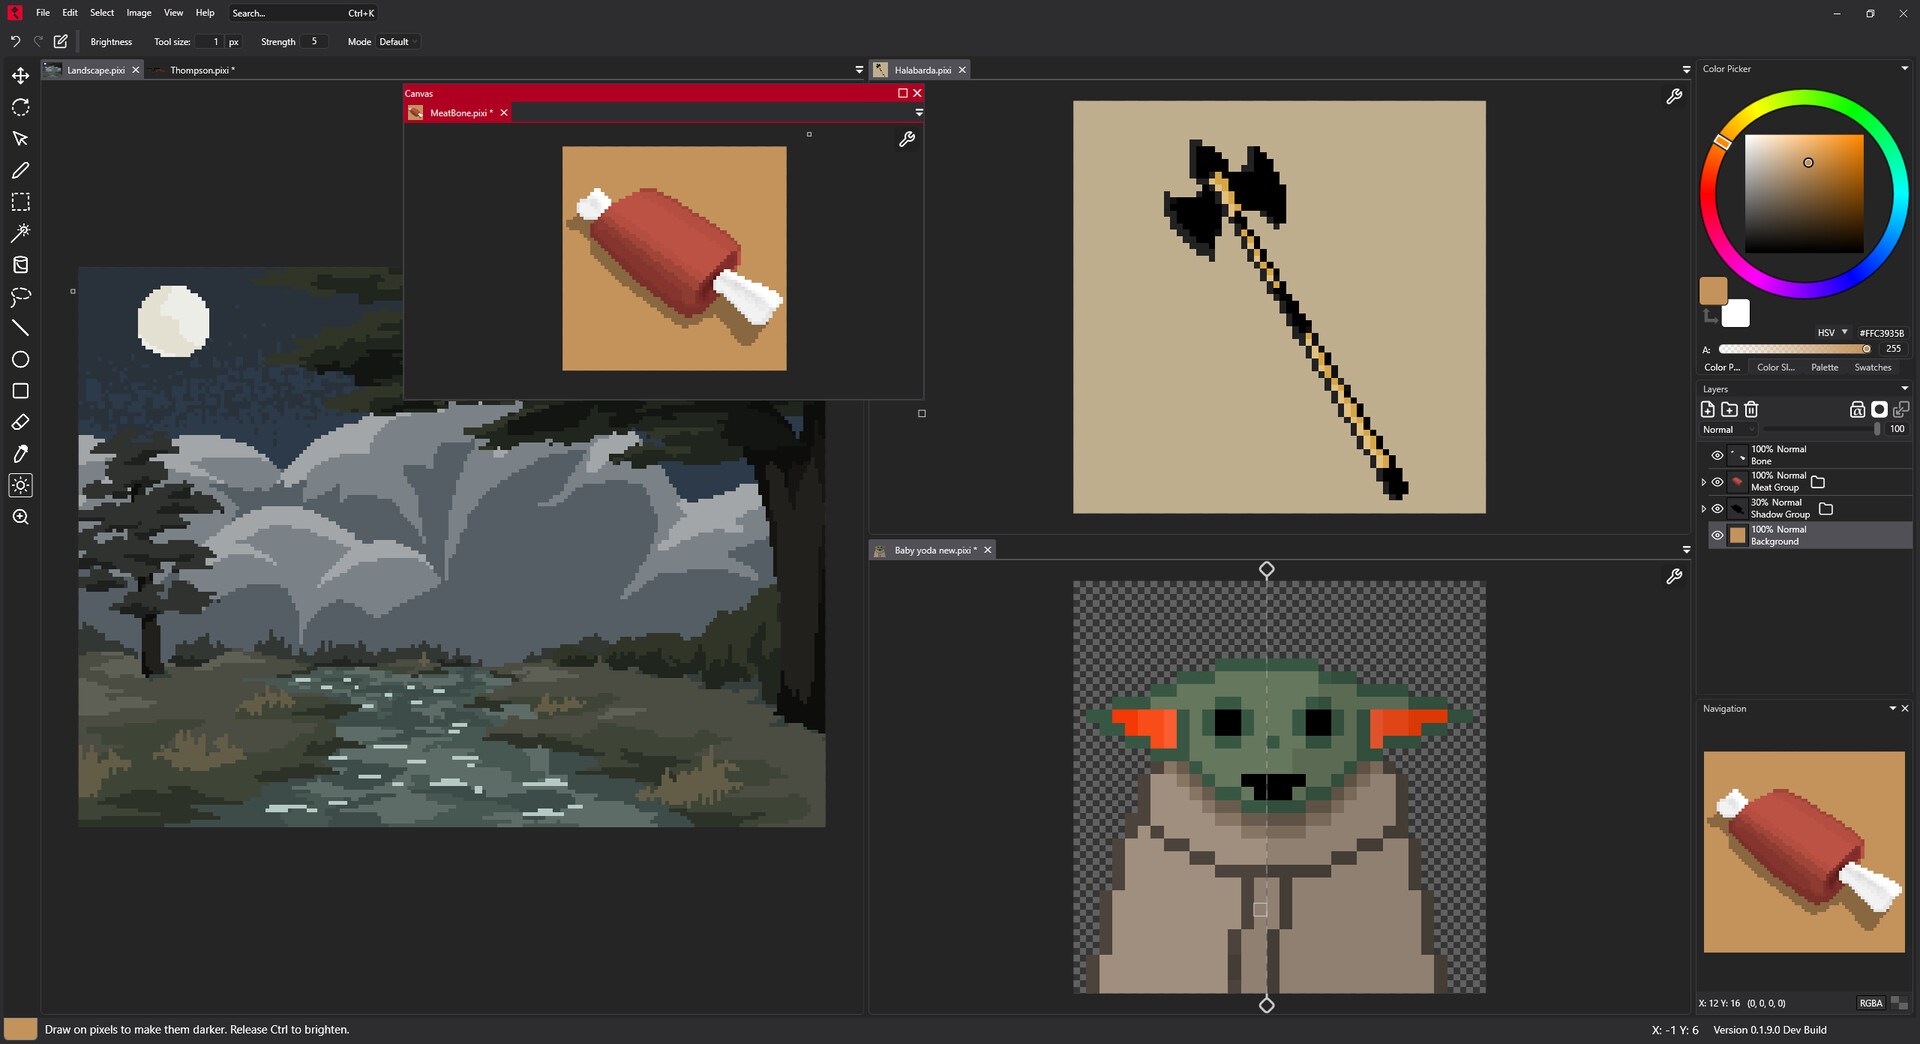
Task: Select the Eraser tool
Action: point(20,422)
